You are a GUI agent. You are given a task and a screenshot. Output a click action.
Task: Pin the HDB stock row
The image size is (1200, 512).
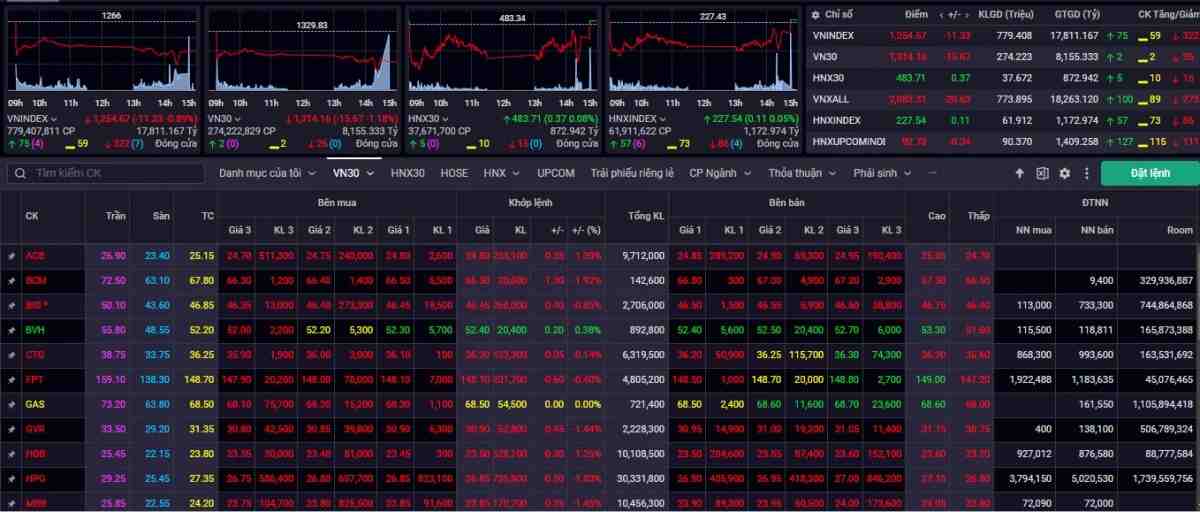11,453
